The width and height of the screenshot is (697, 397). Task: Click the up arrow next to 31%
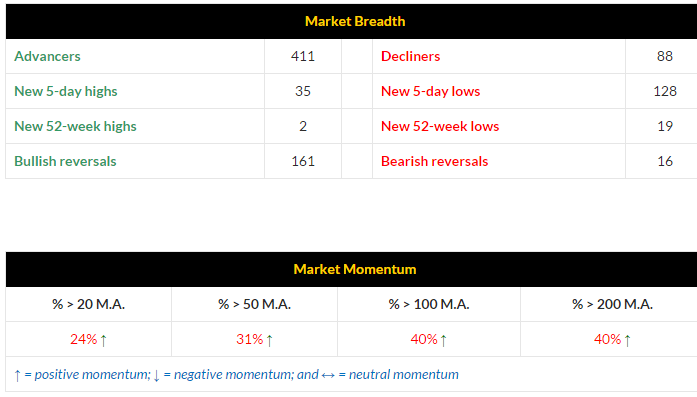[269, 340]
